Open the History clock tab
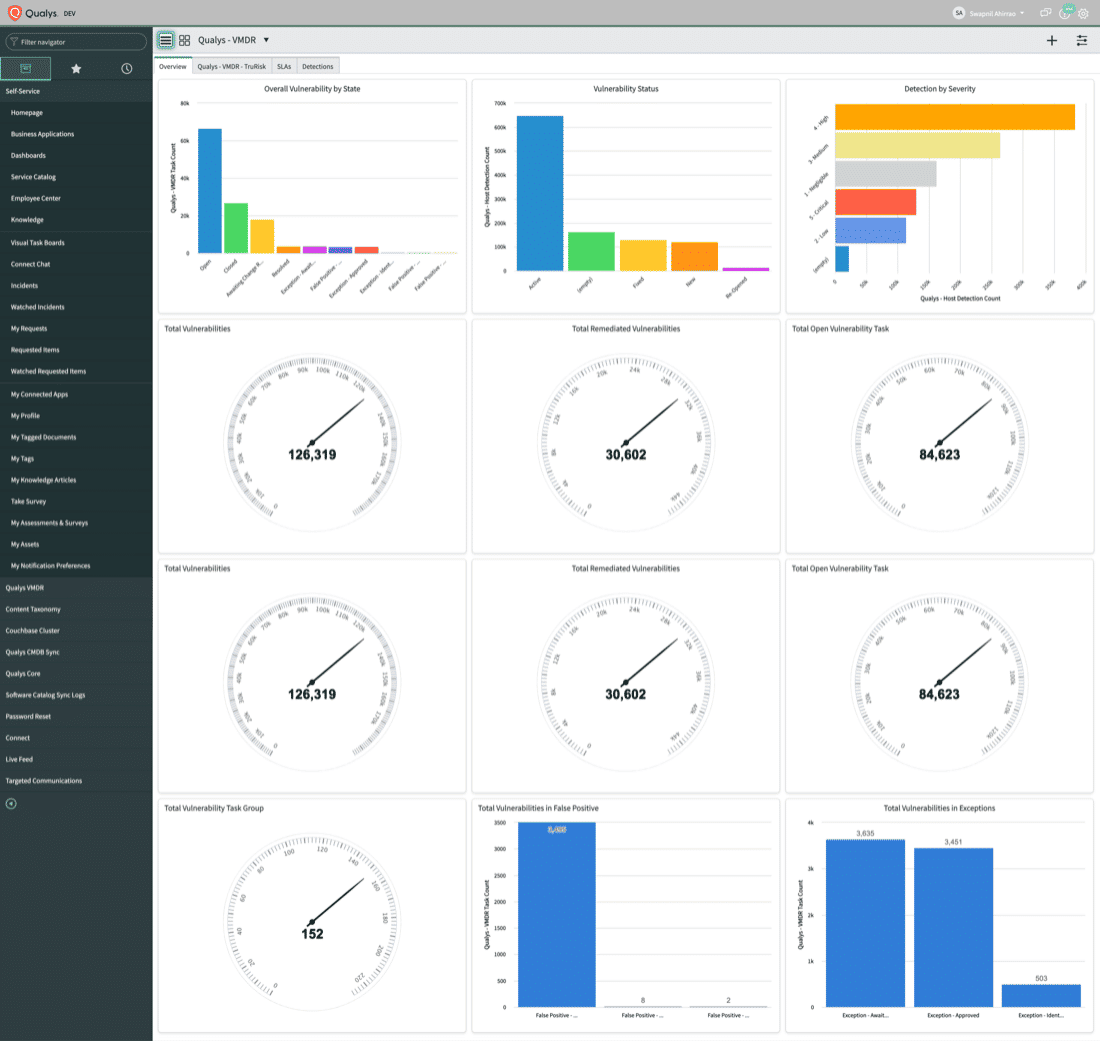 coord(127,69)
